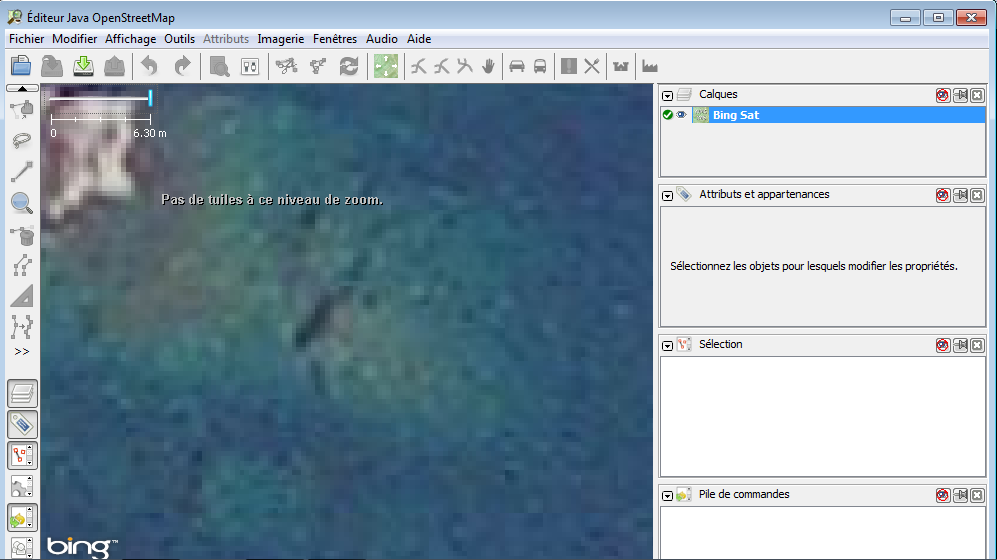
Task: Open the Outils menu
Action: pyautogui.click(x=179, y=39)
